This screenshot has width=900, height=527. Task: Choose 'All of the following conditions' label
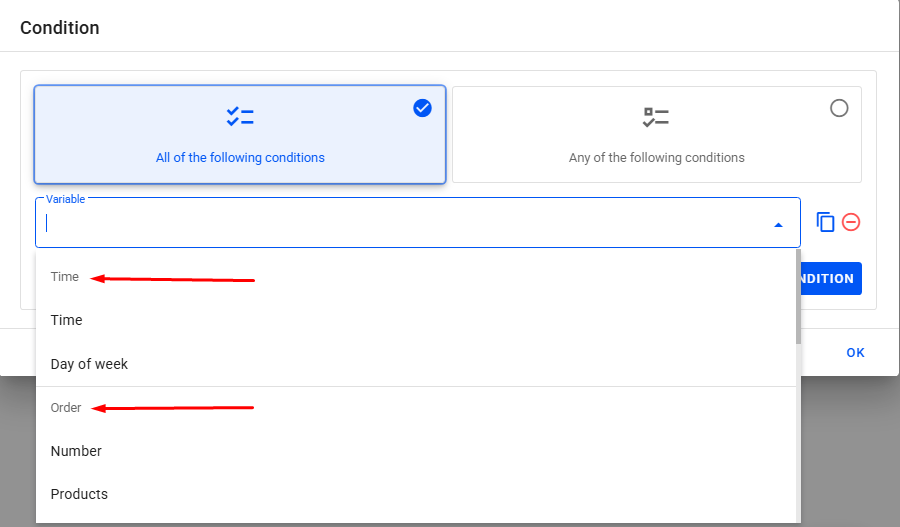coord(240,158)
